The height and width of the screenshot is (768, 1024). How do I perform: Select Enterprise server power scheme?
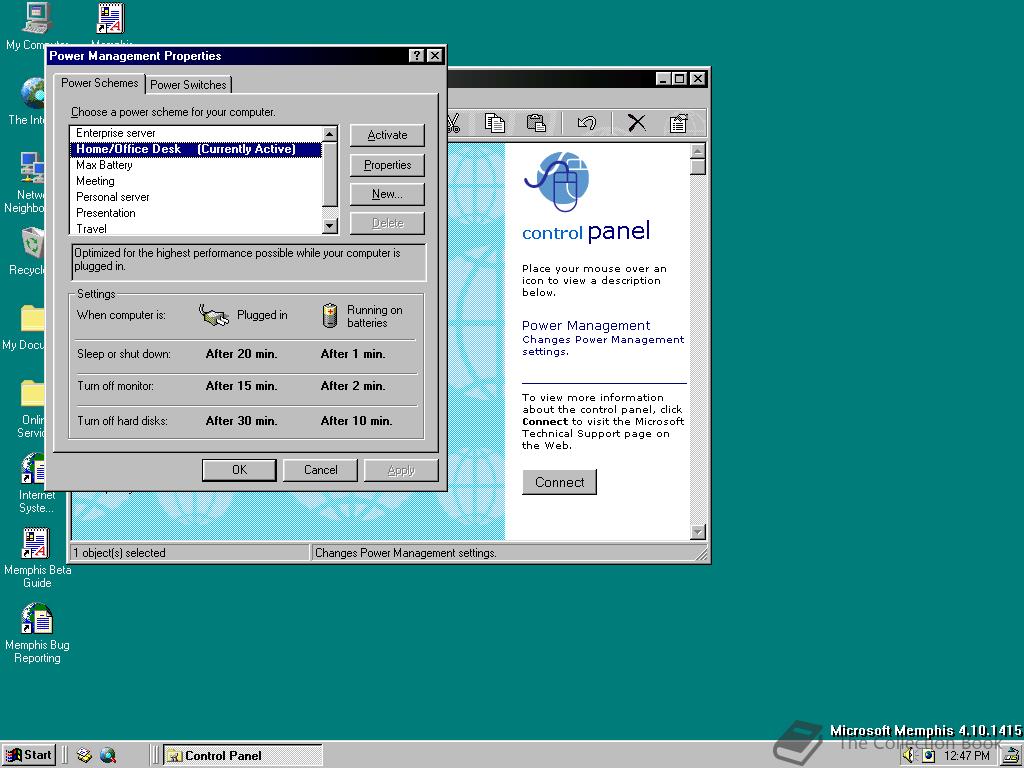pos(196,133)
